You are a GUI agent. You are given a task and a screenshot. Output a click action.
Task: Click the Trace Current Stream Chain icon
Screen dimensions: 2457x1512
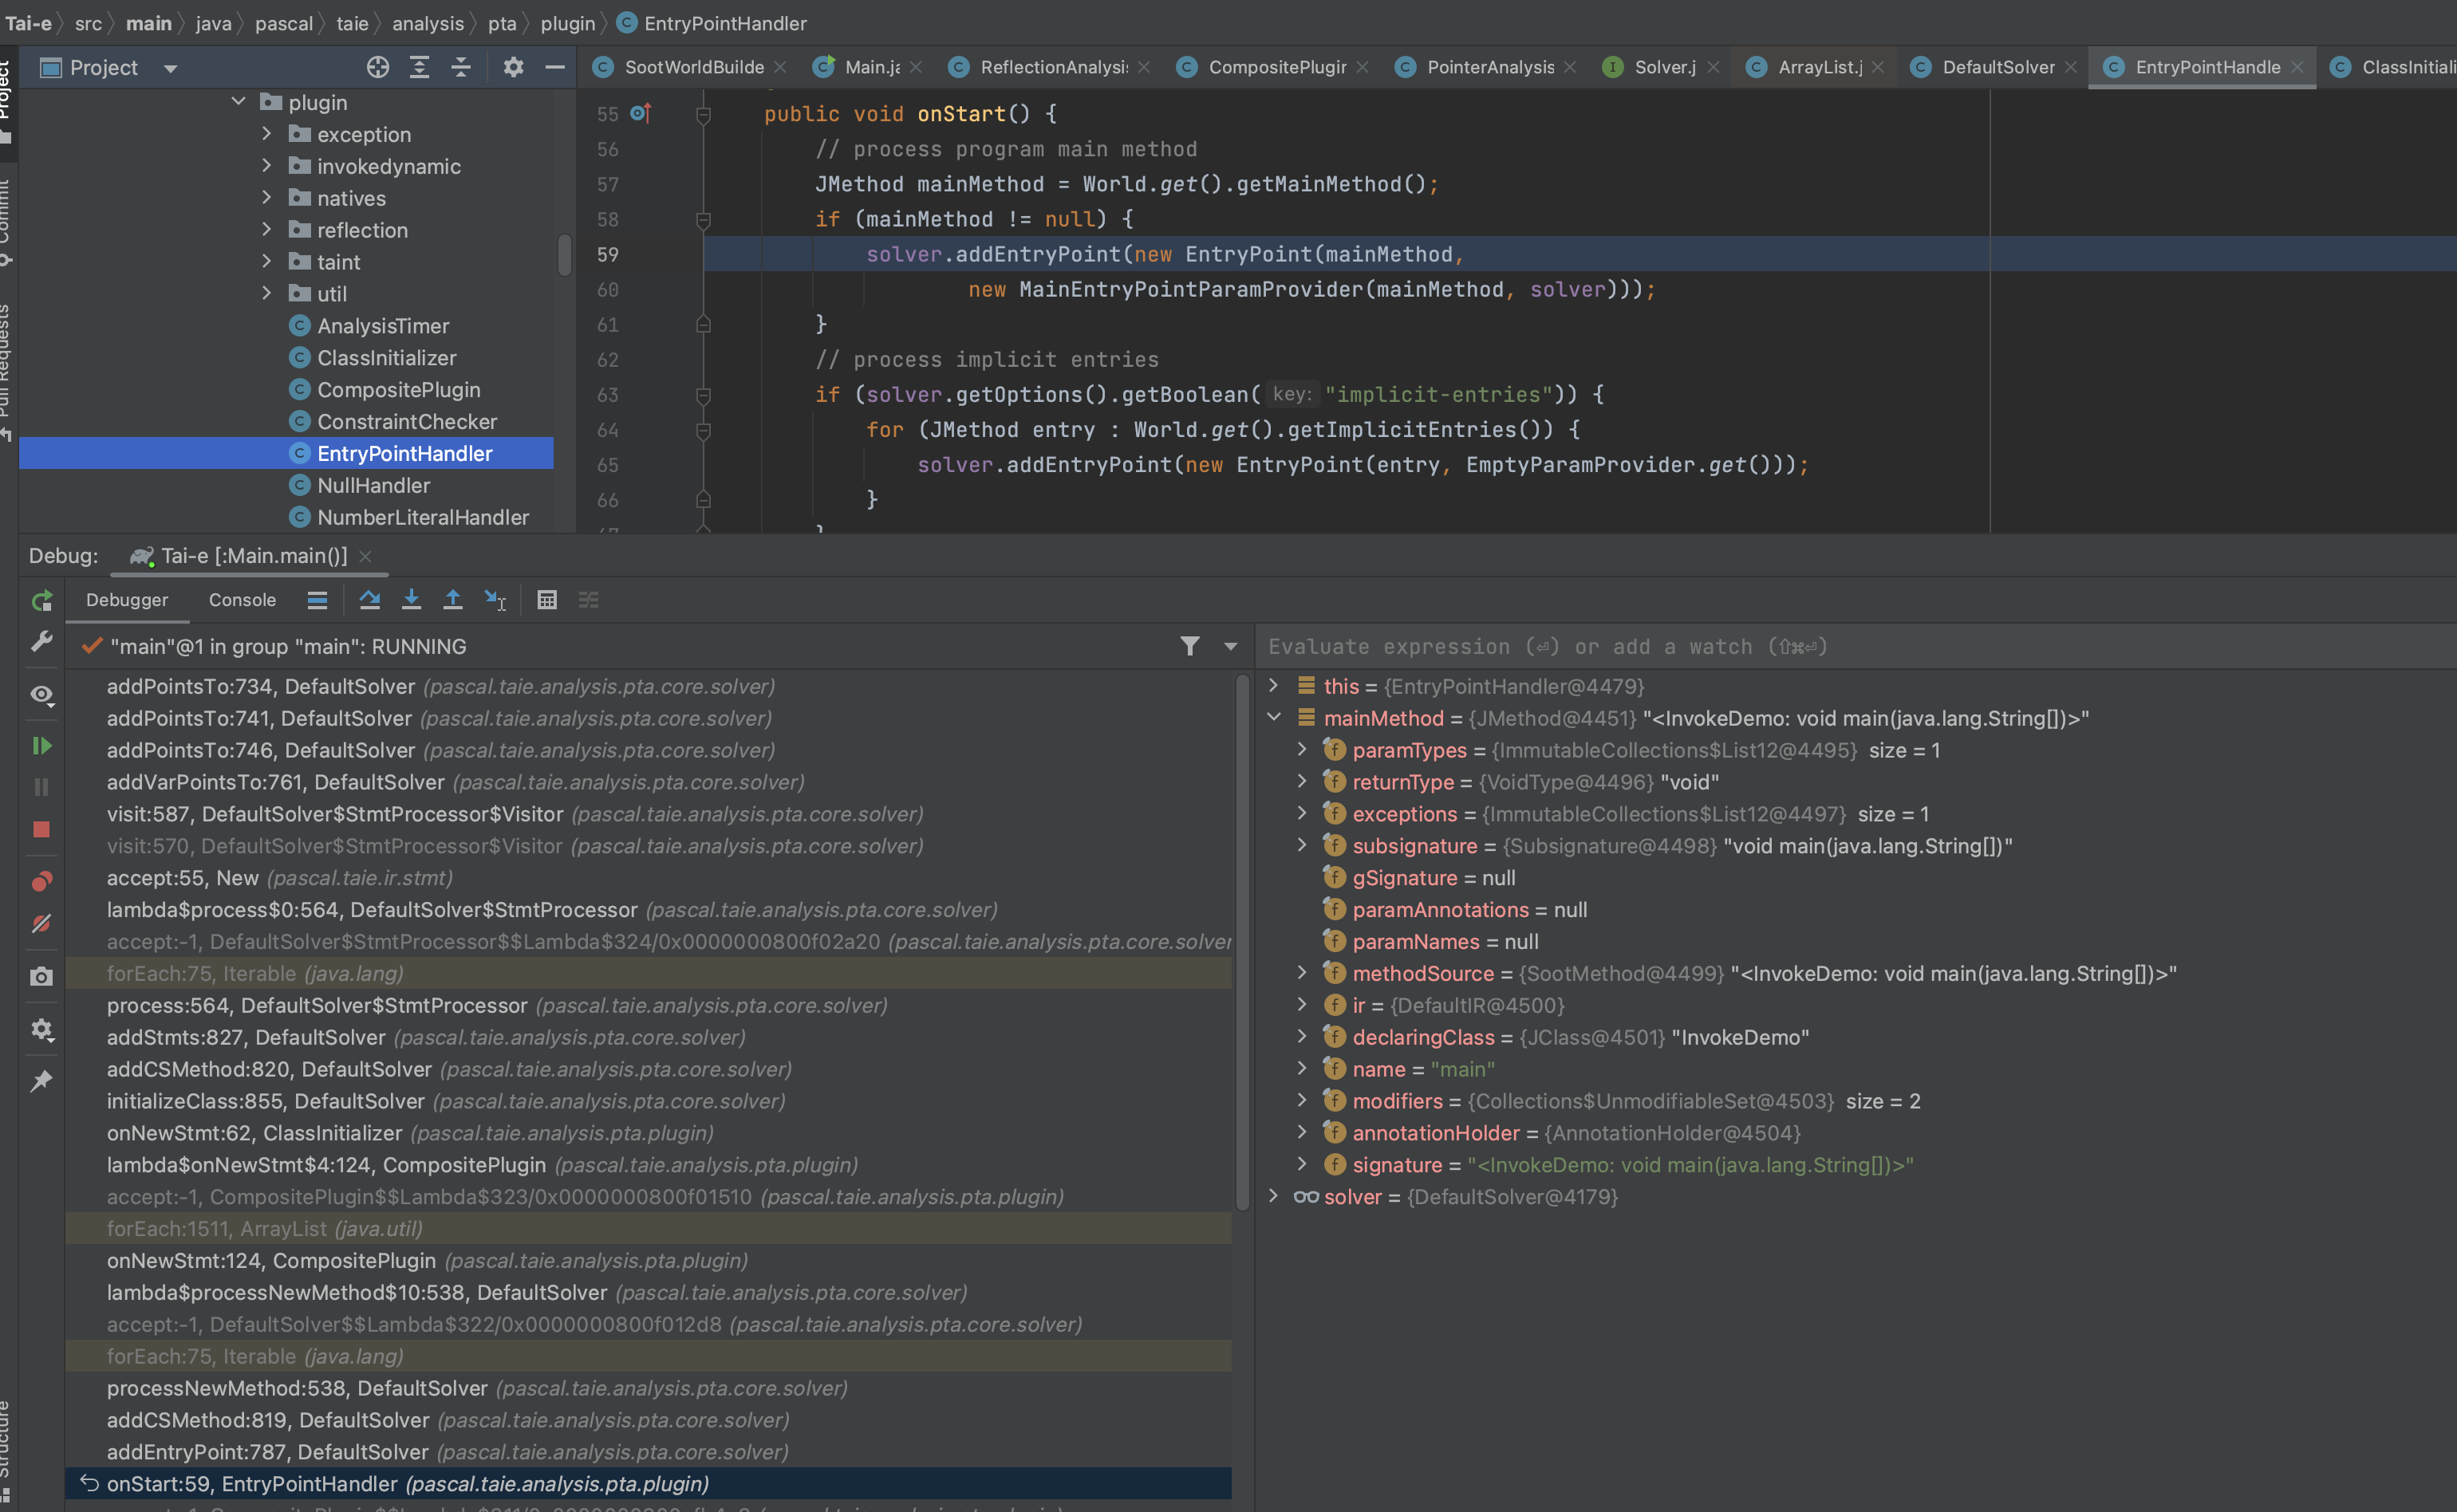(589, 600)
